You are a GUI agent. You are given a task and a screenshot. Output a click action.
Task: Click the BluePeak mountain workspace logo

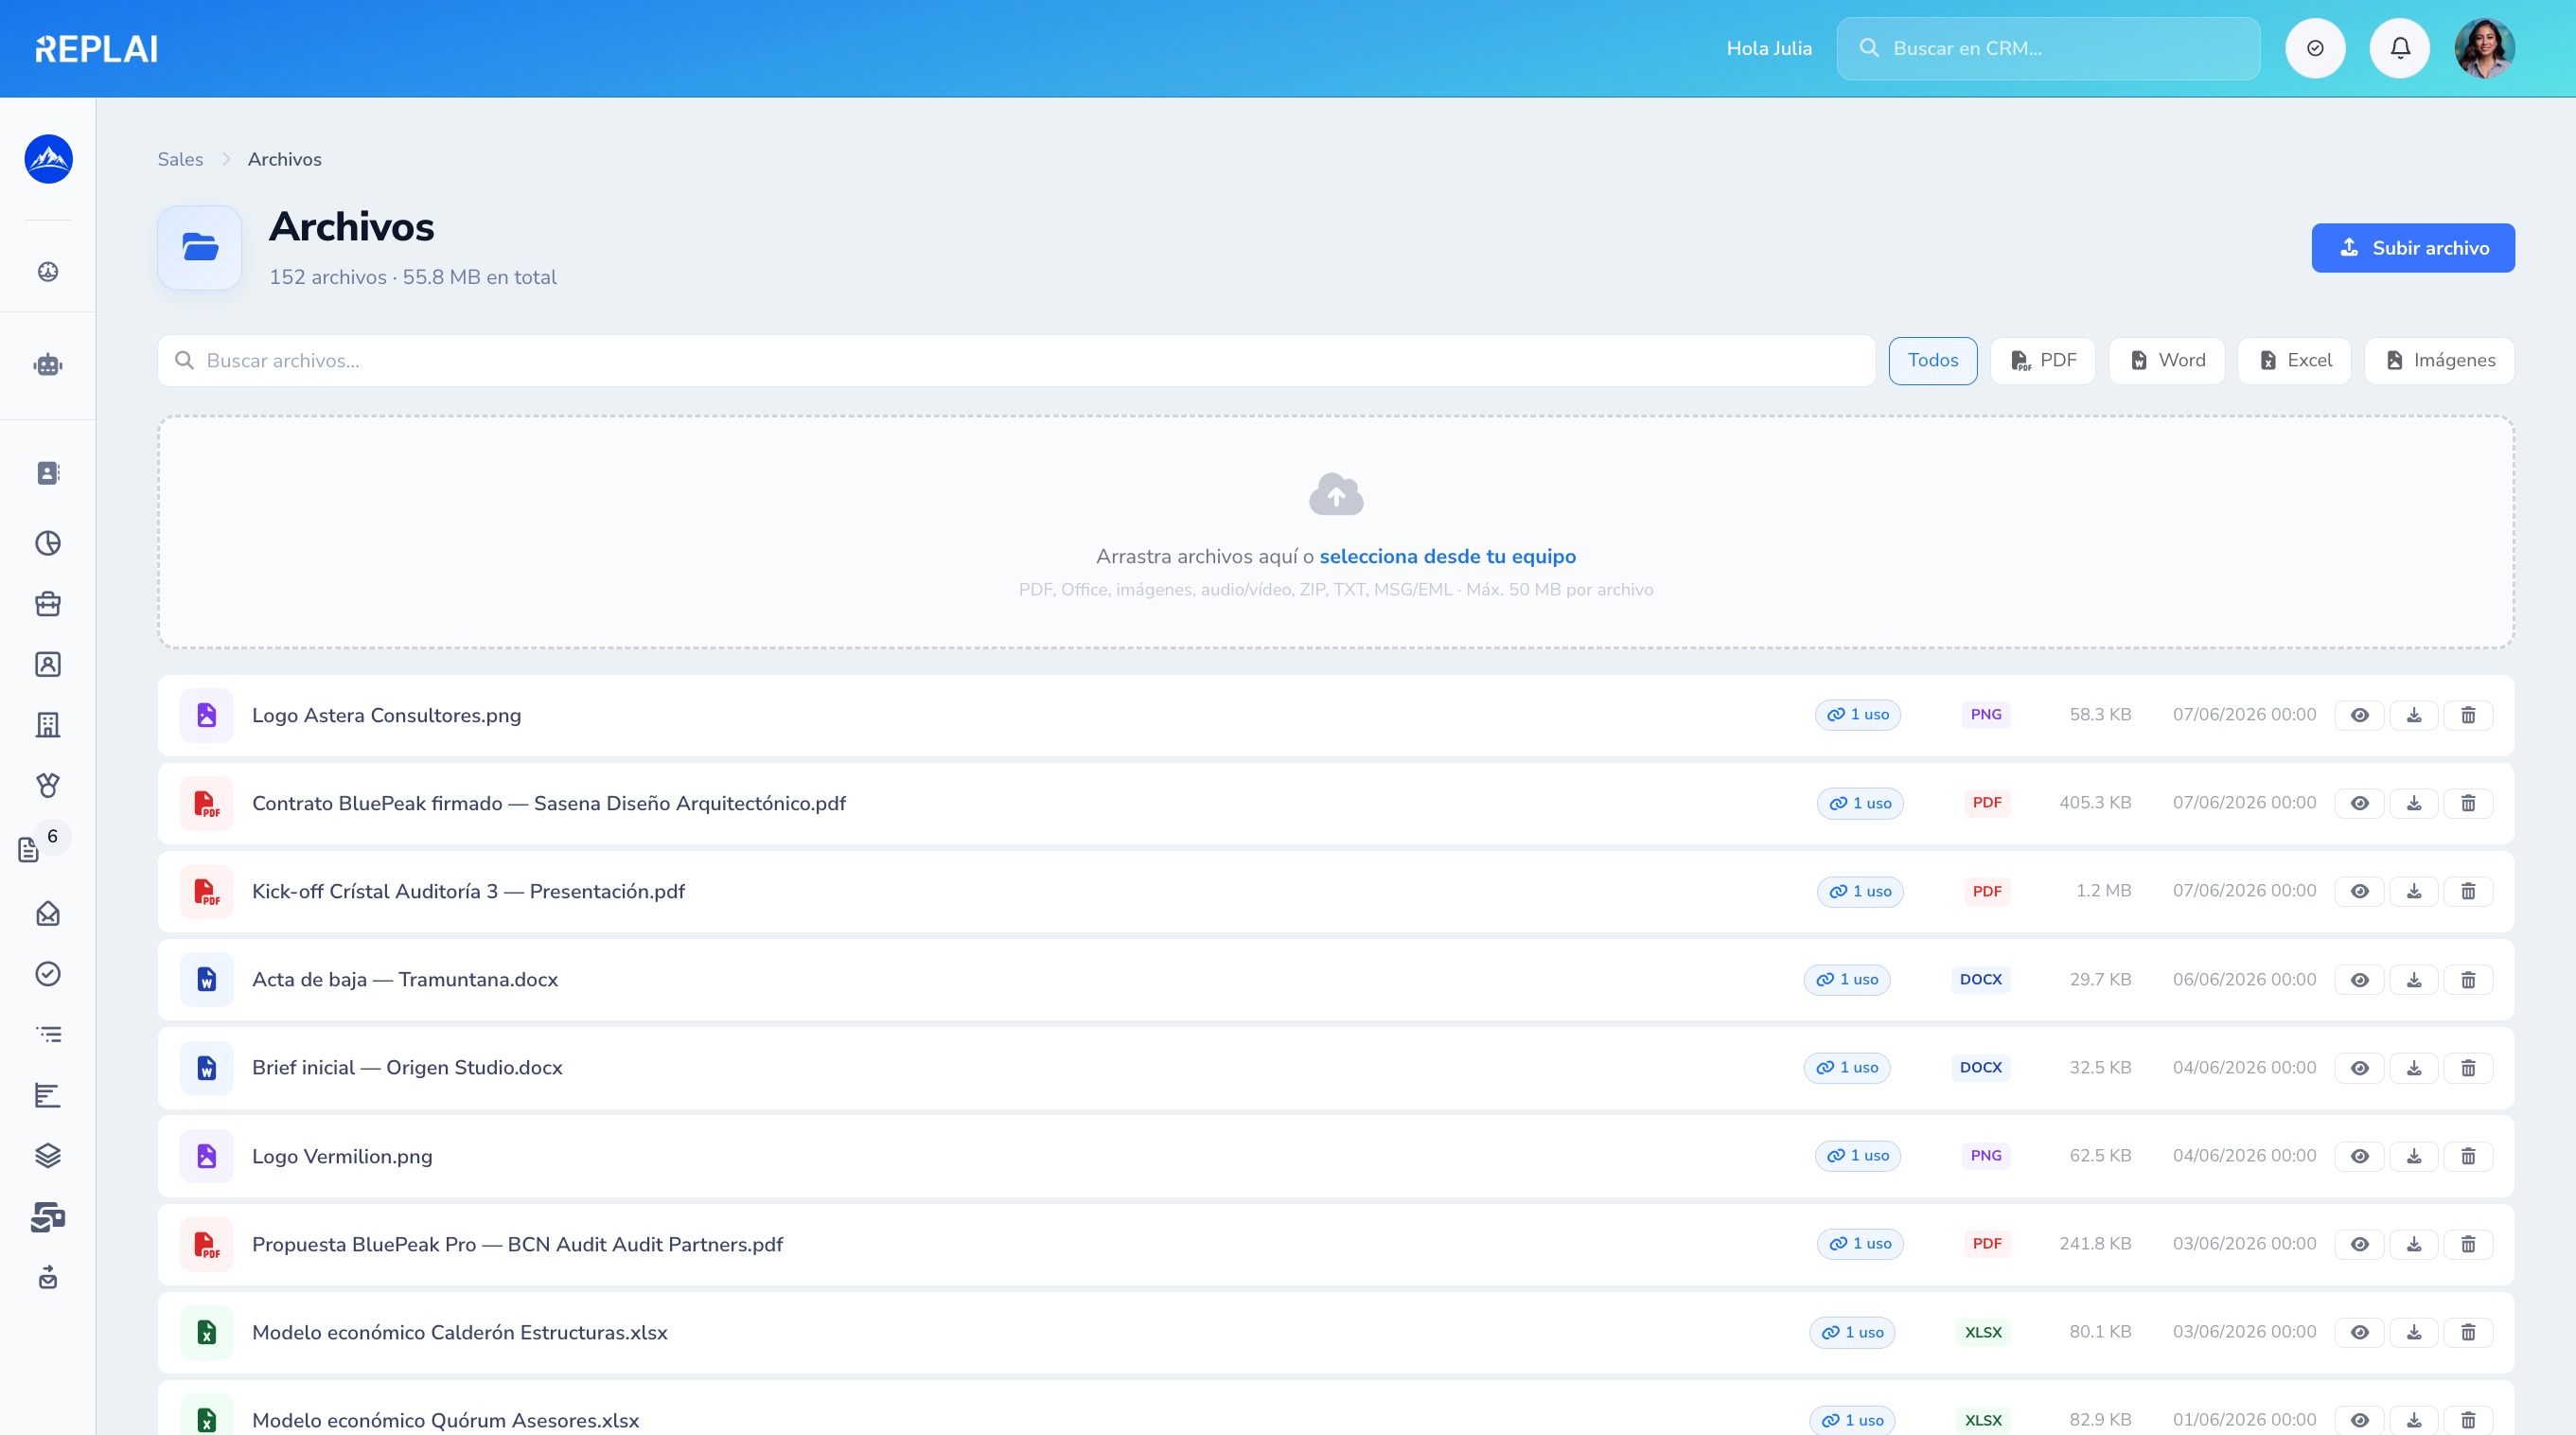(x=48, y=159)
